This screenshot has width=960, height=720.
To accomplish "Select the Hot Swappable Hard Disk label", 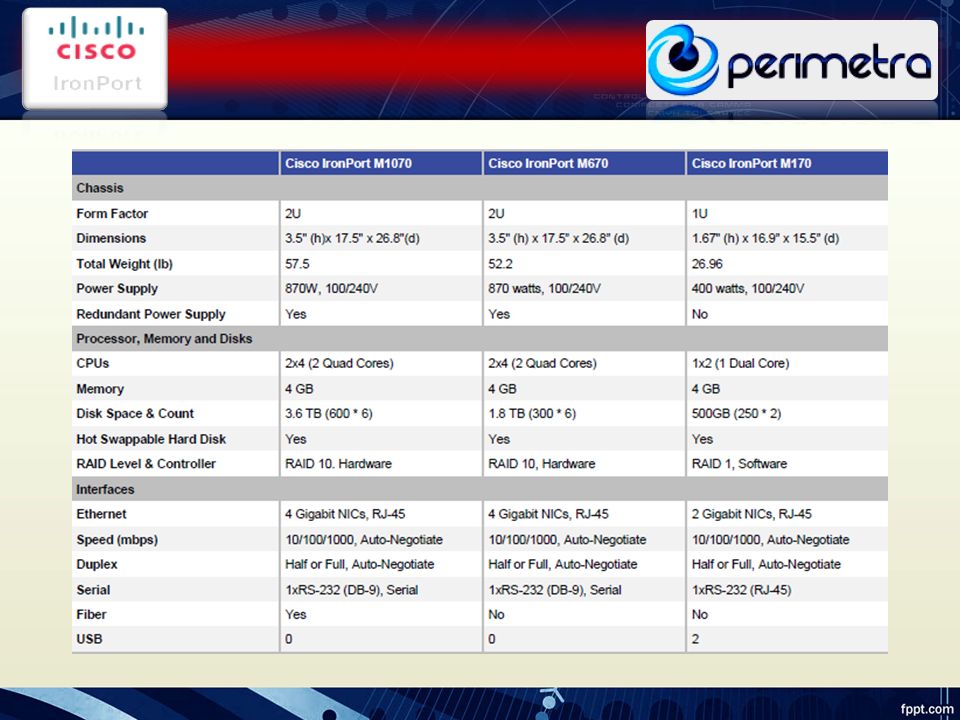I will [151, 439].
